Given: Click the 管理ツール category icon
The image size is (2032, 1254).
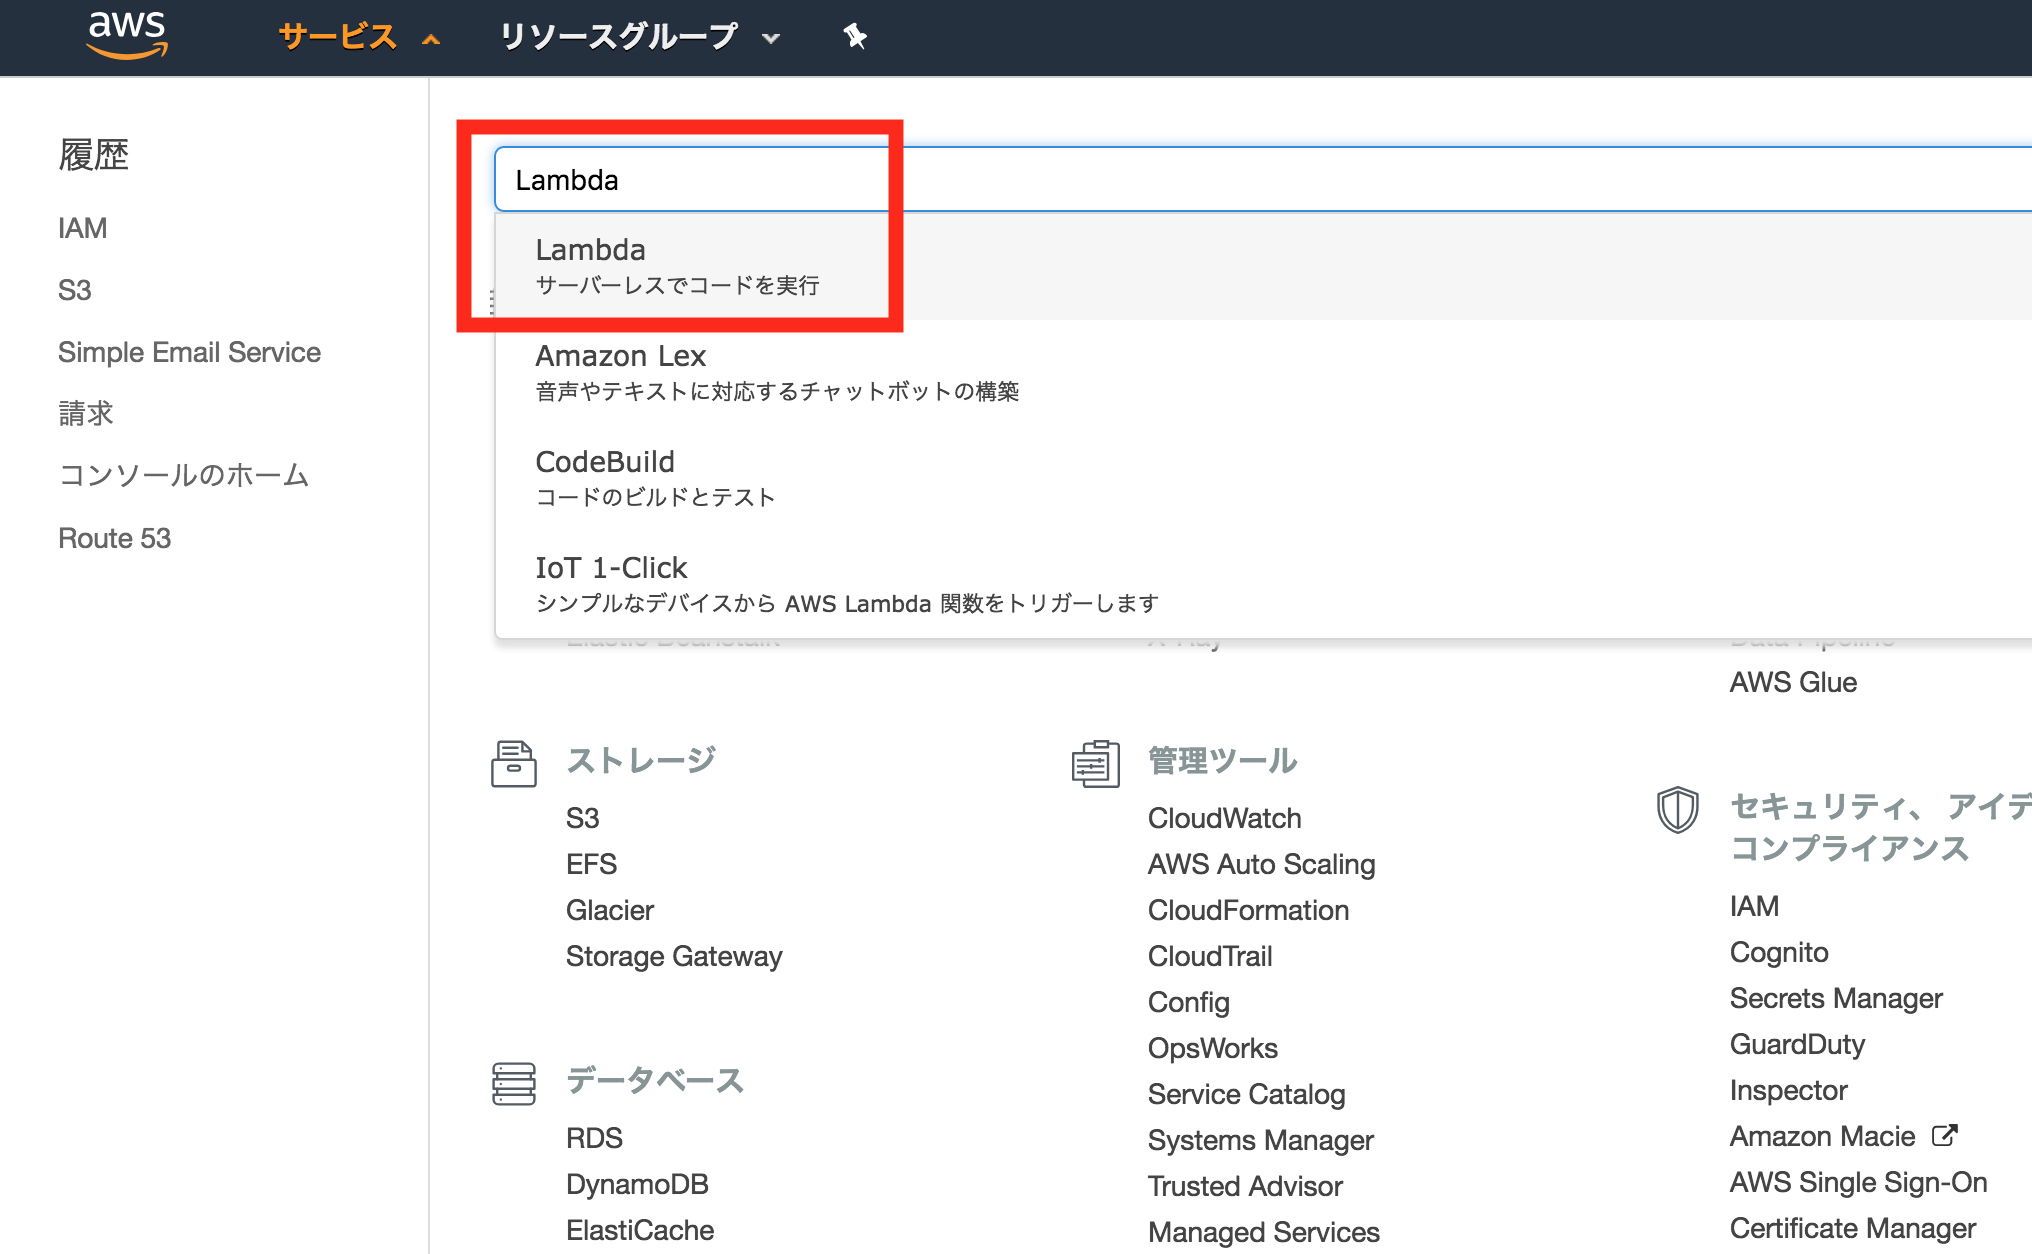Looking at the screenshot, I should coord(1096,764).
